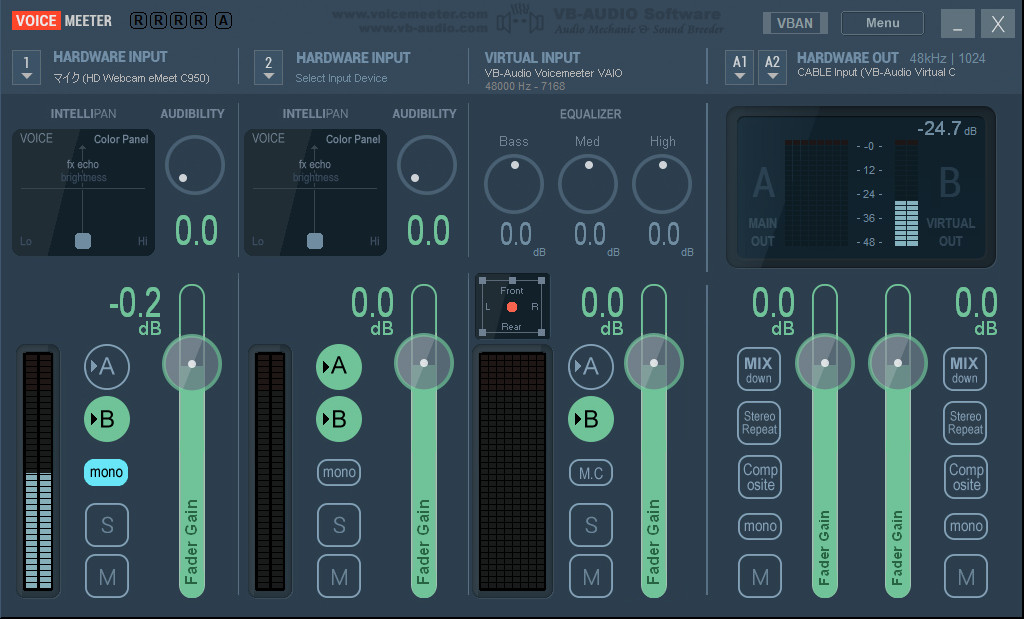The height and width of the screenshot is (619, 1024).
Task: Toggle bus A routing on Virtual Input
Action: point(590,366)
